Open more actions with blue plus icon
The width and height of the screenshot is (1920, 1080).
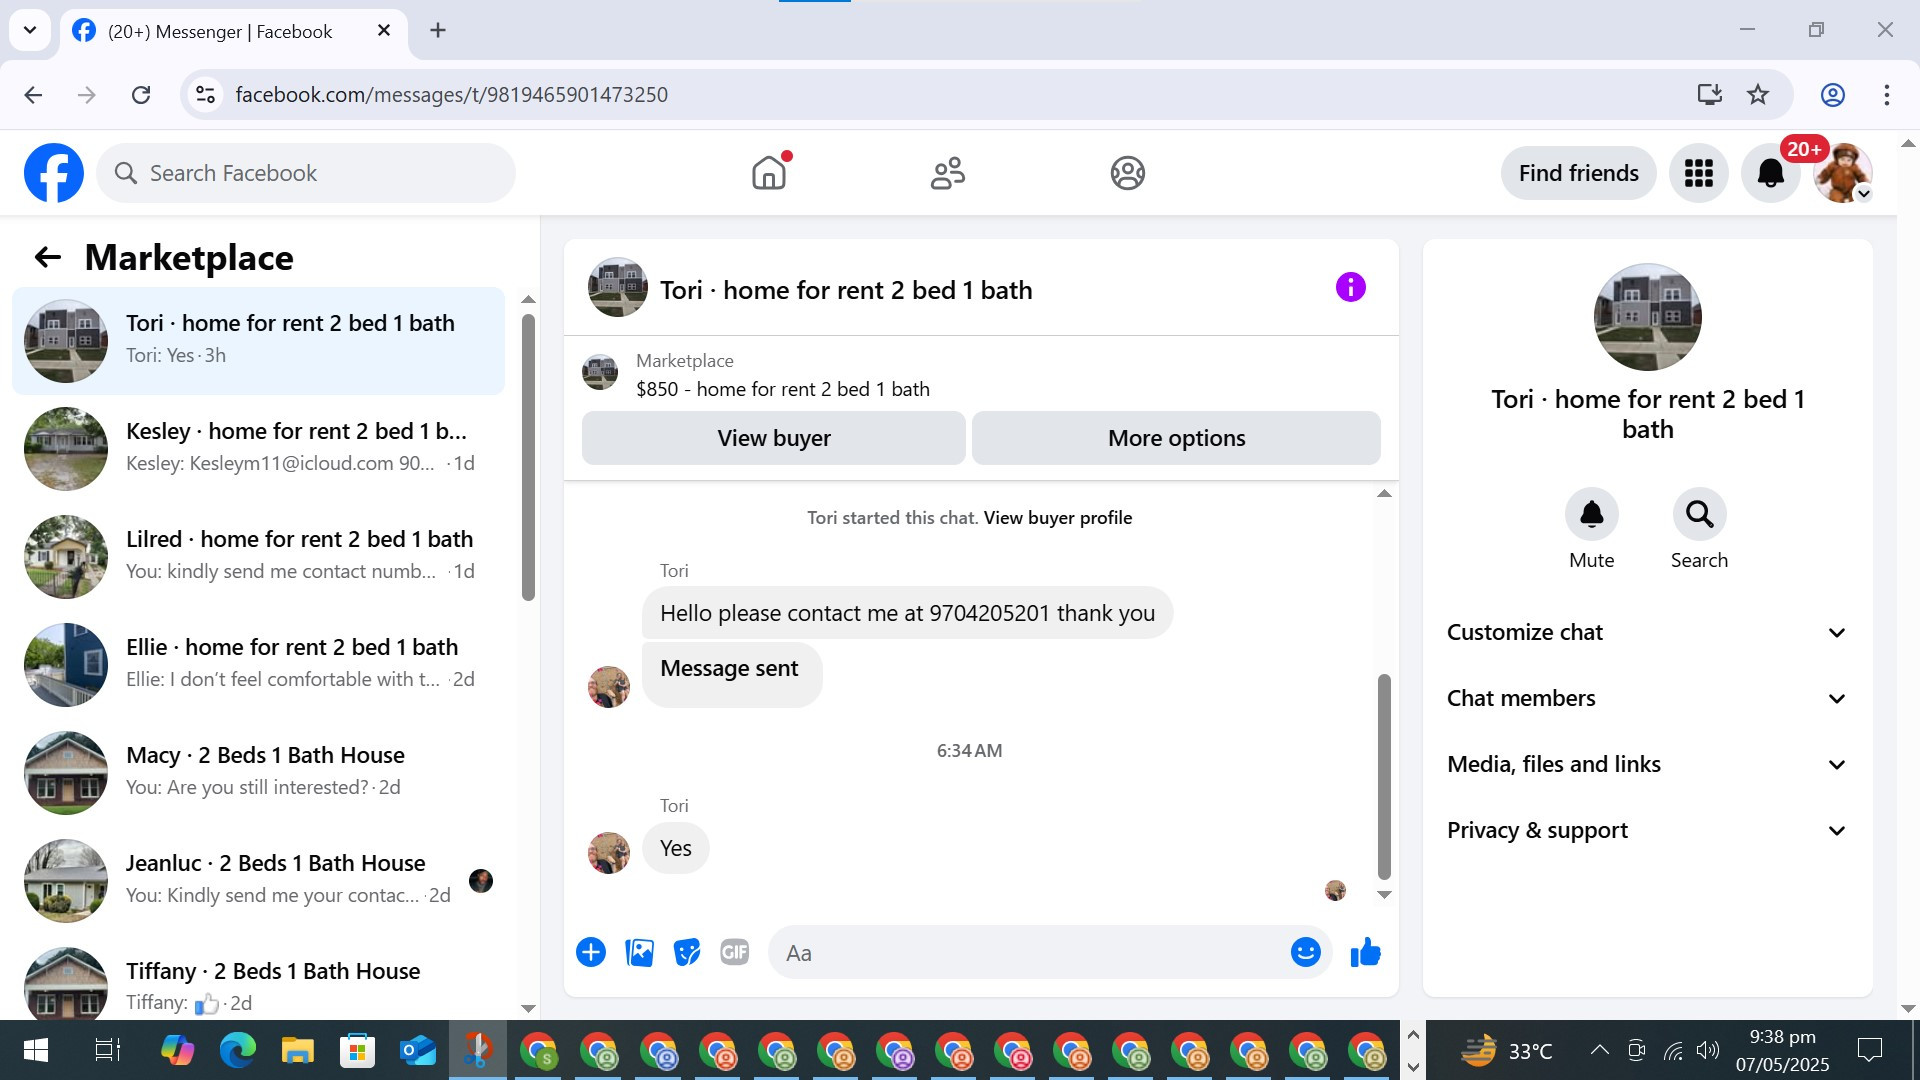591,953
